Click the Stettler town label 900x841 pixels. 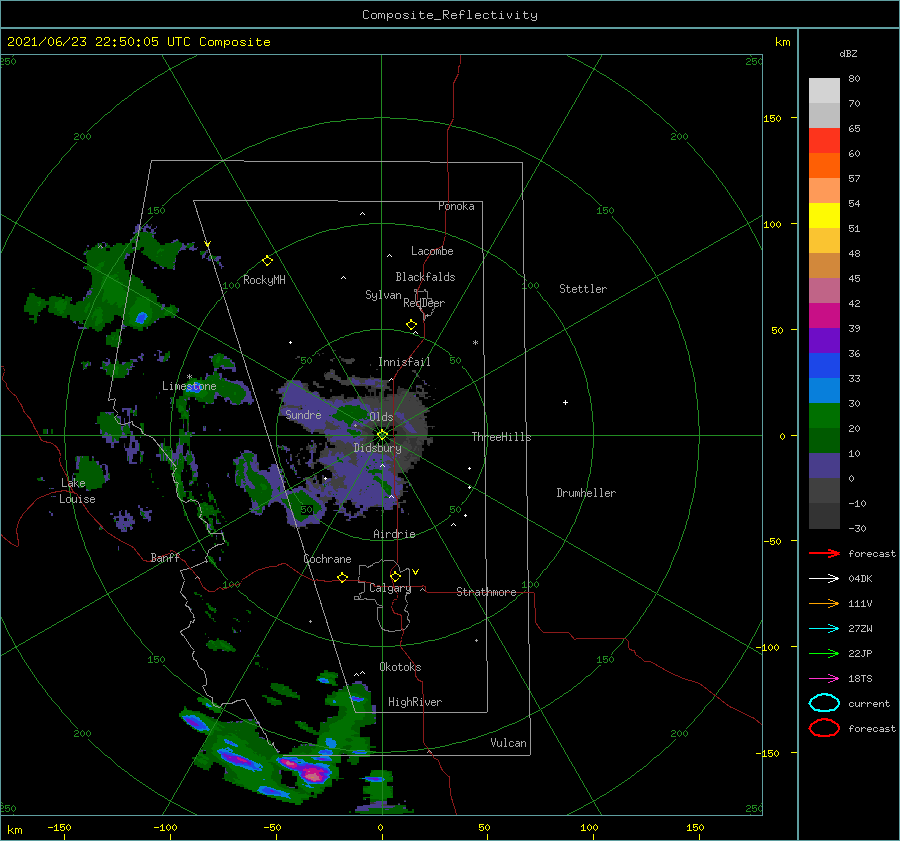tap(583, 289)
